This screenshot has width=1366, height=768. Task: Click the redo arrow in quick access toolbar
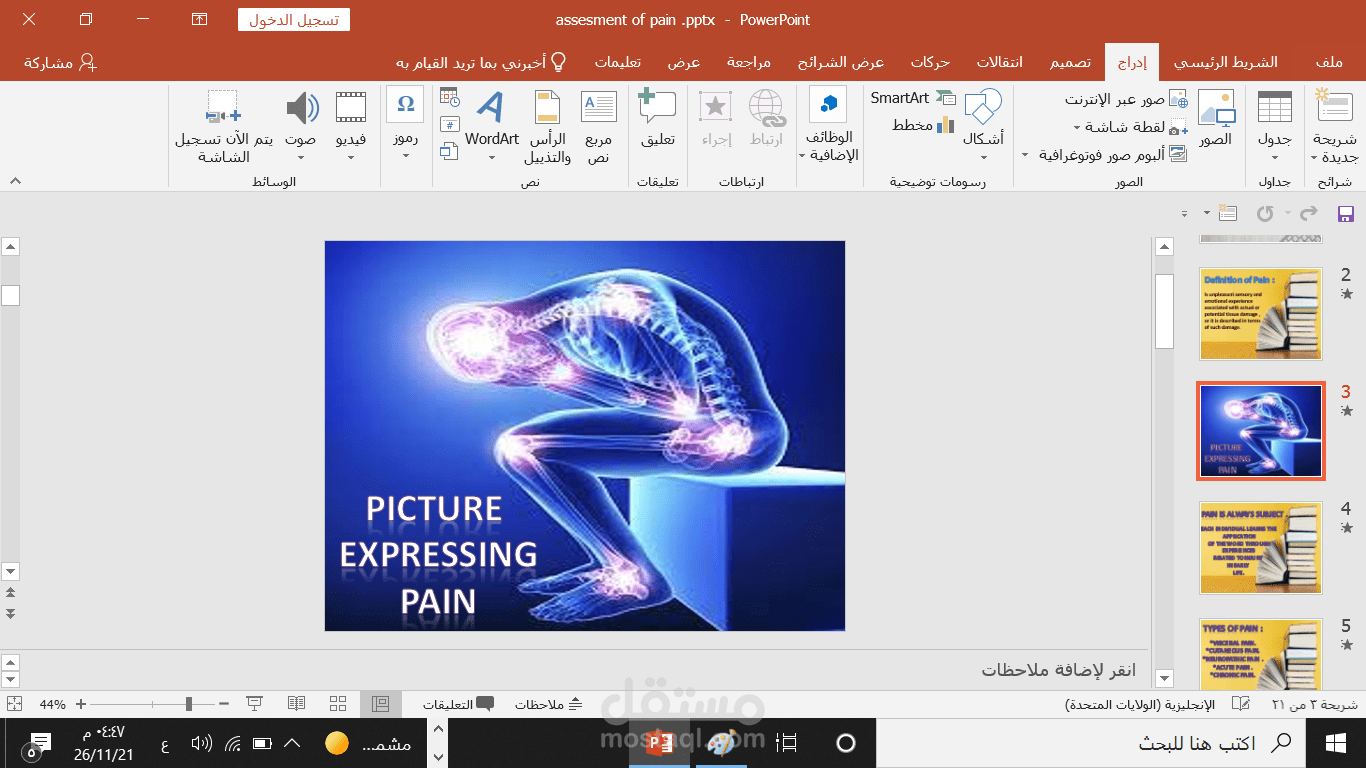coord(1306,213)
